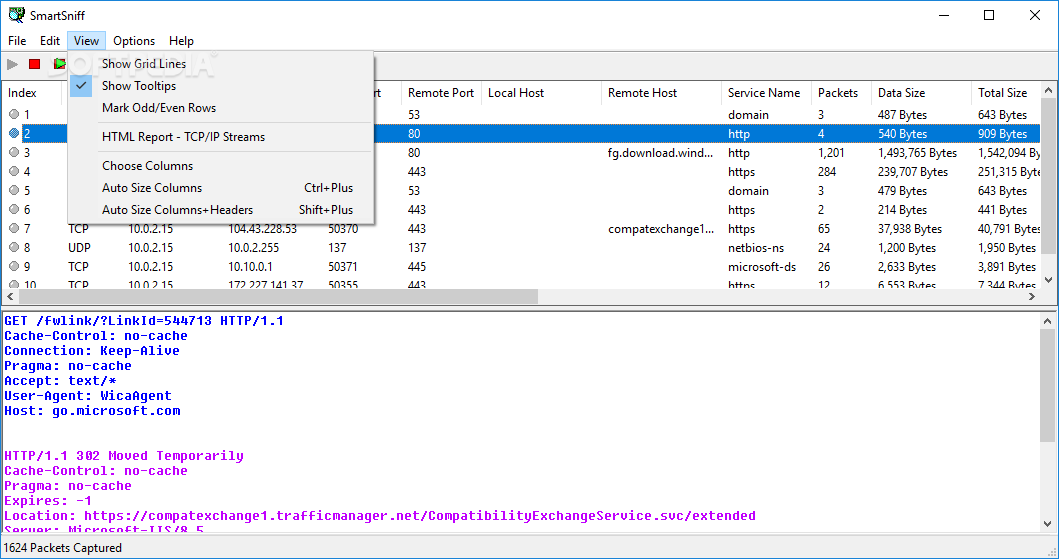
Task: Click the packet list's down scroll arrow
Action: [x=1048, y=280]
